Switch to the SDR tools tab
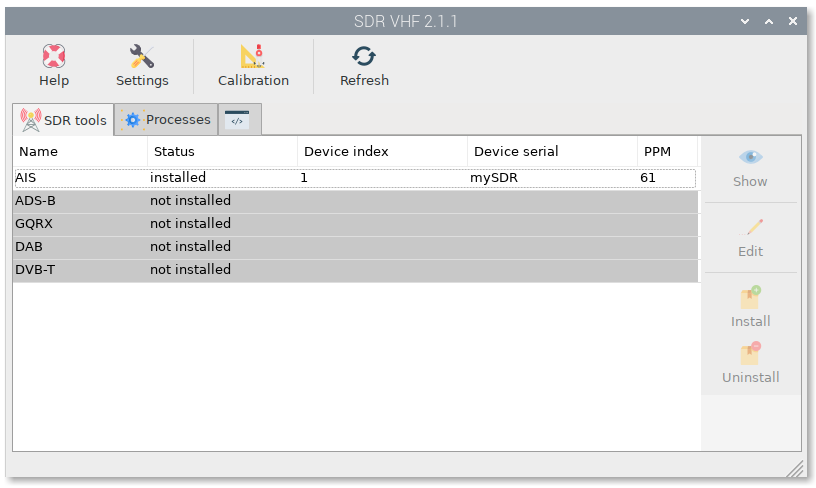 63,120
